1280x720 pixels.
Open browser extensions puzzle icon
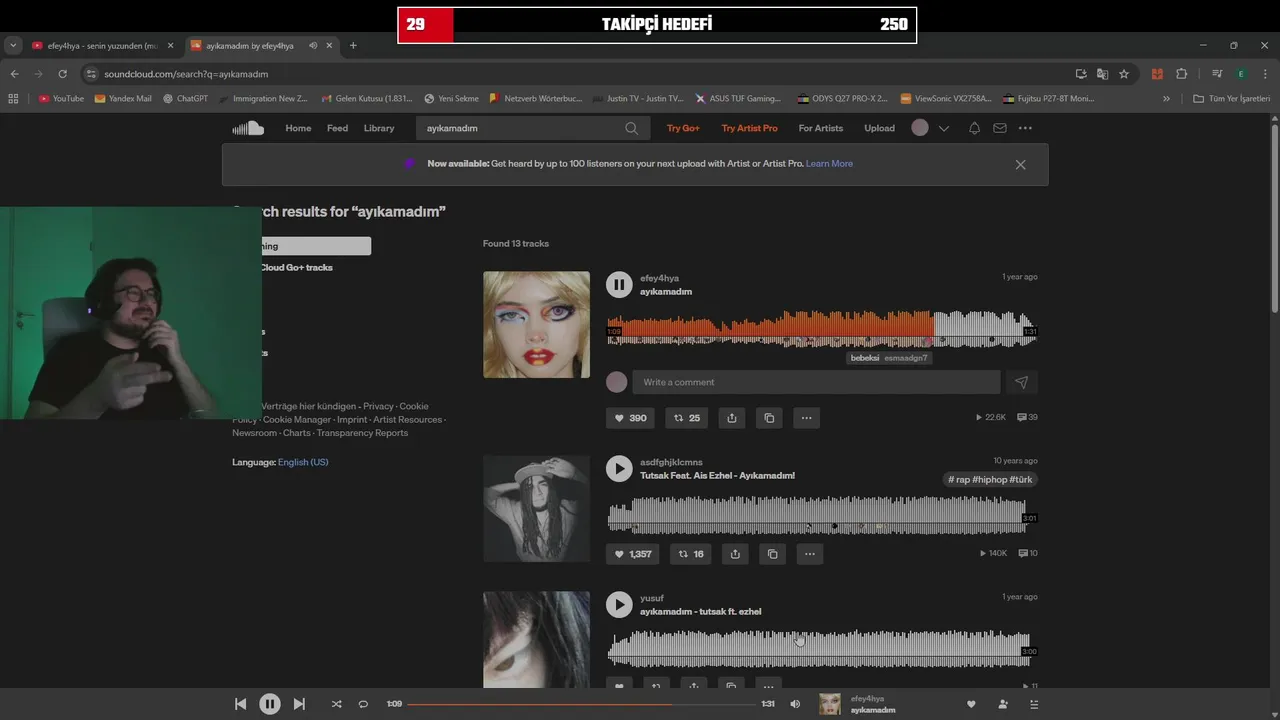(1181, 74)
